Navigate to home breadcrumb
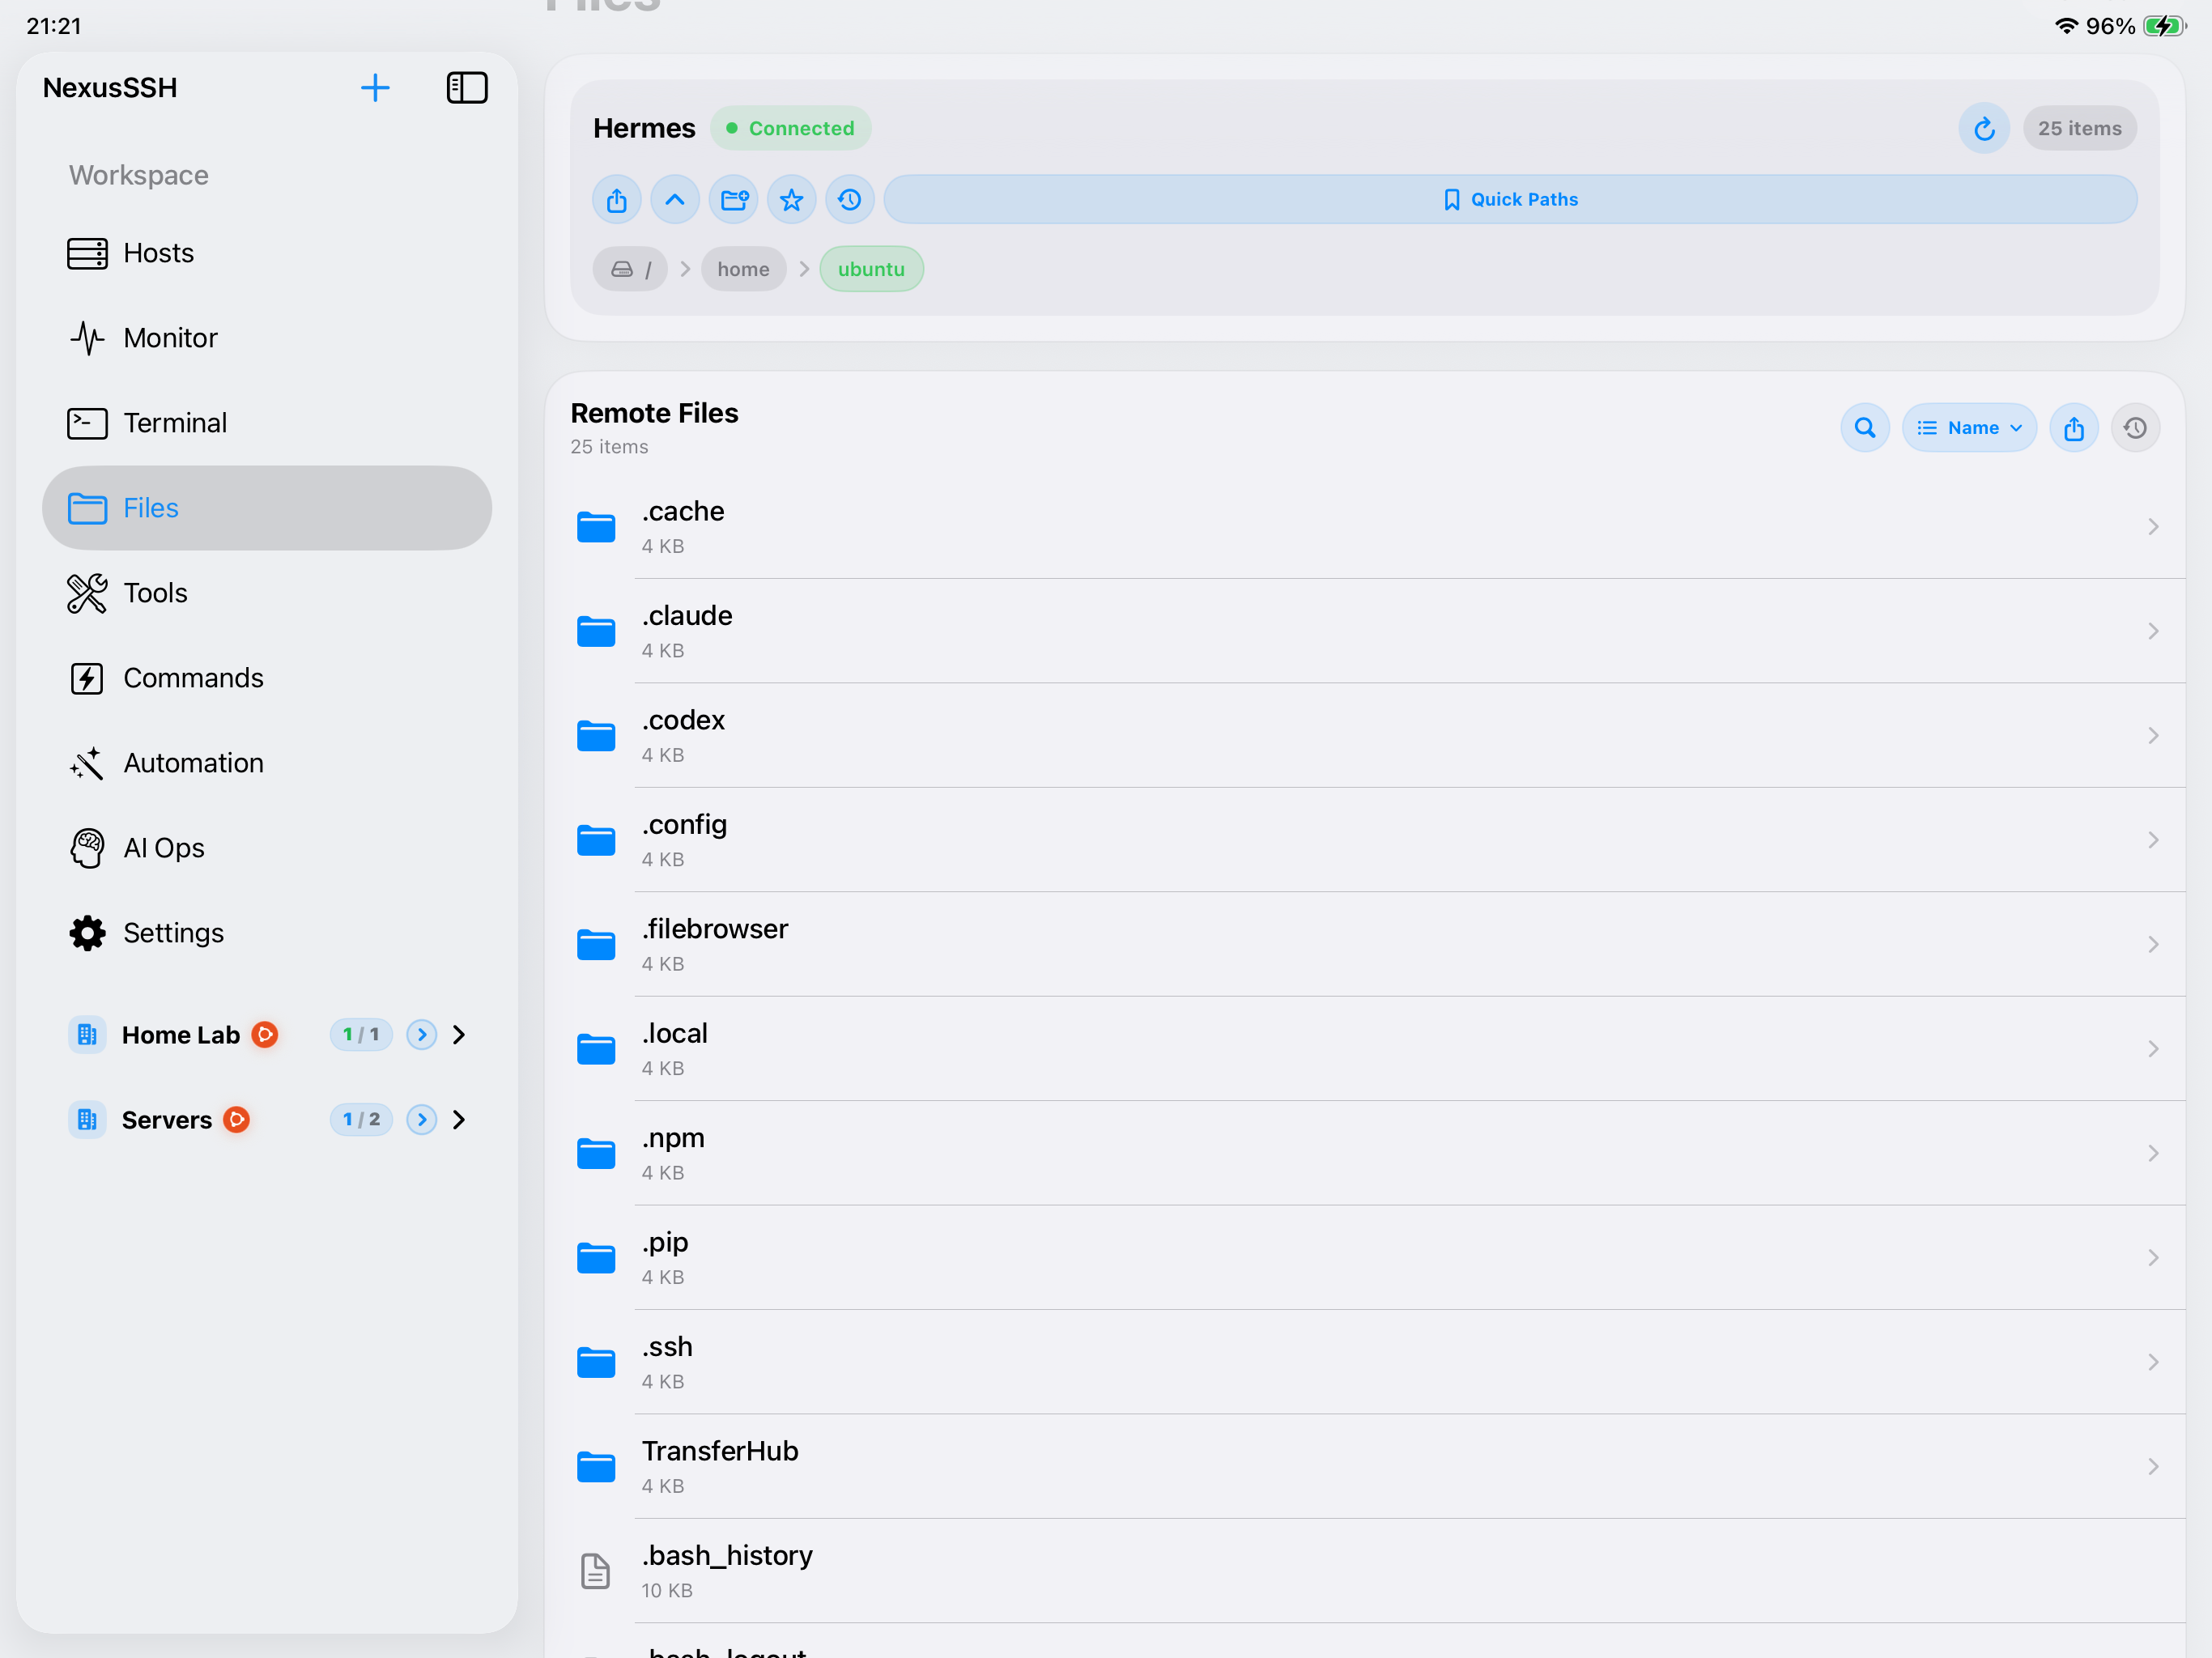 743,269
